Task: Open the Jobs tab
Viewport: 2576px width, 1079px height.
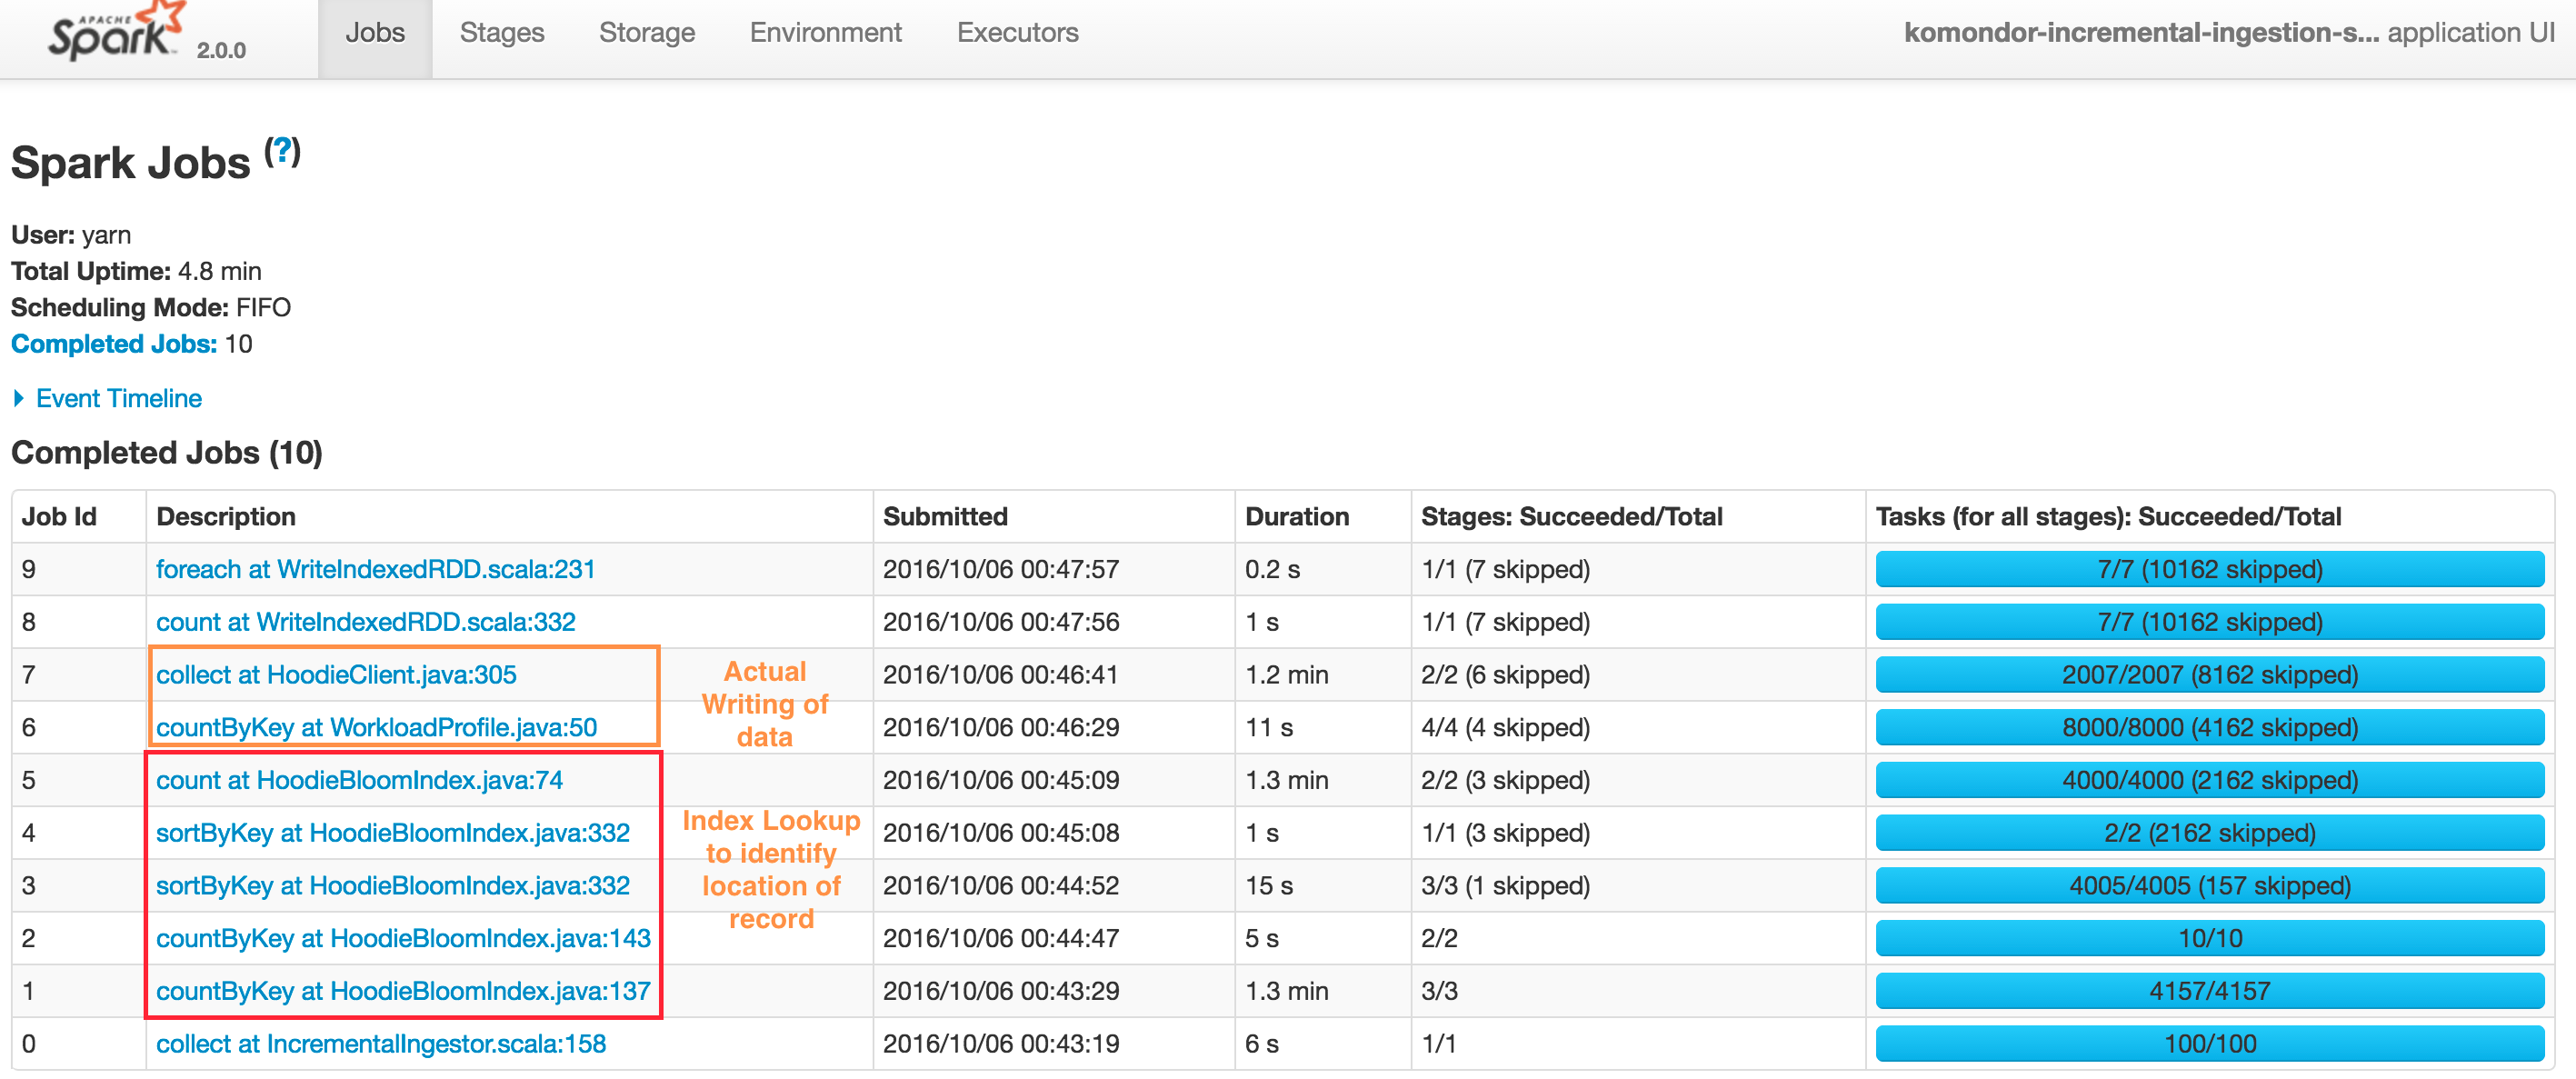Action: (375, 33)
